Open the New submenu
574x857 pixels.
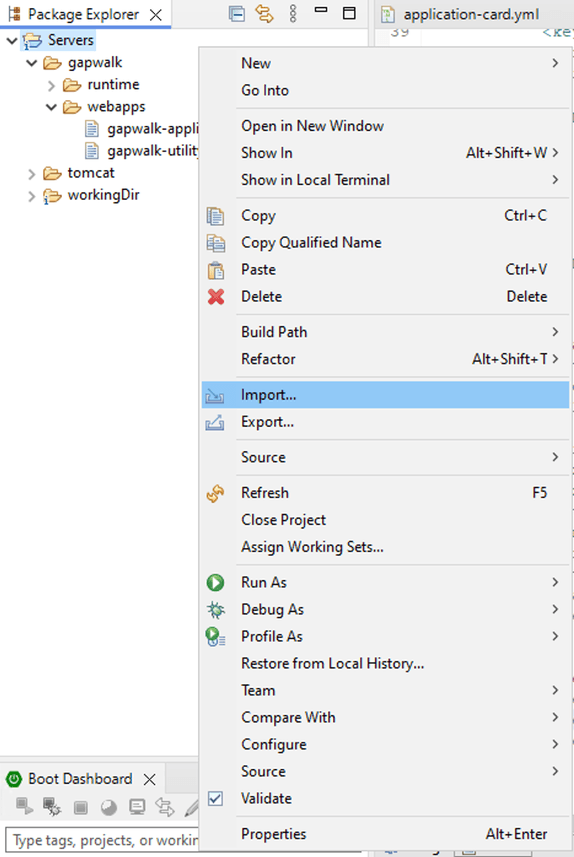click(x=385, y=63)
